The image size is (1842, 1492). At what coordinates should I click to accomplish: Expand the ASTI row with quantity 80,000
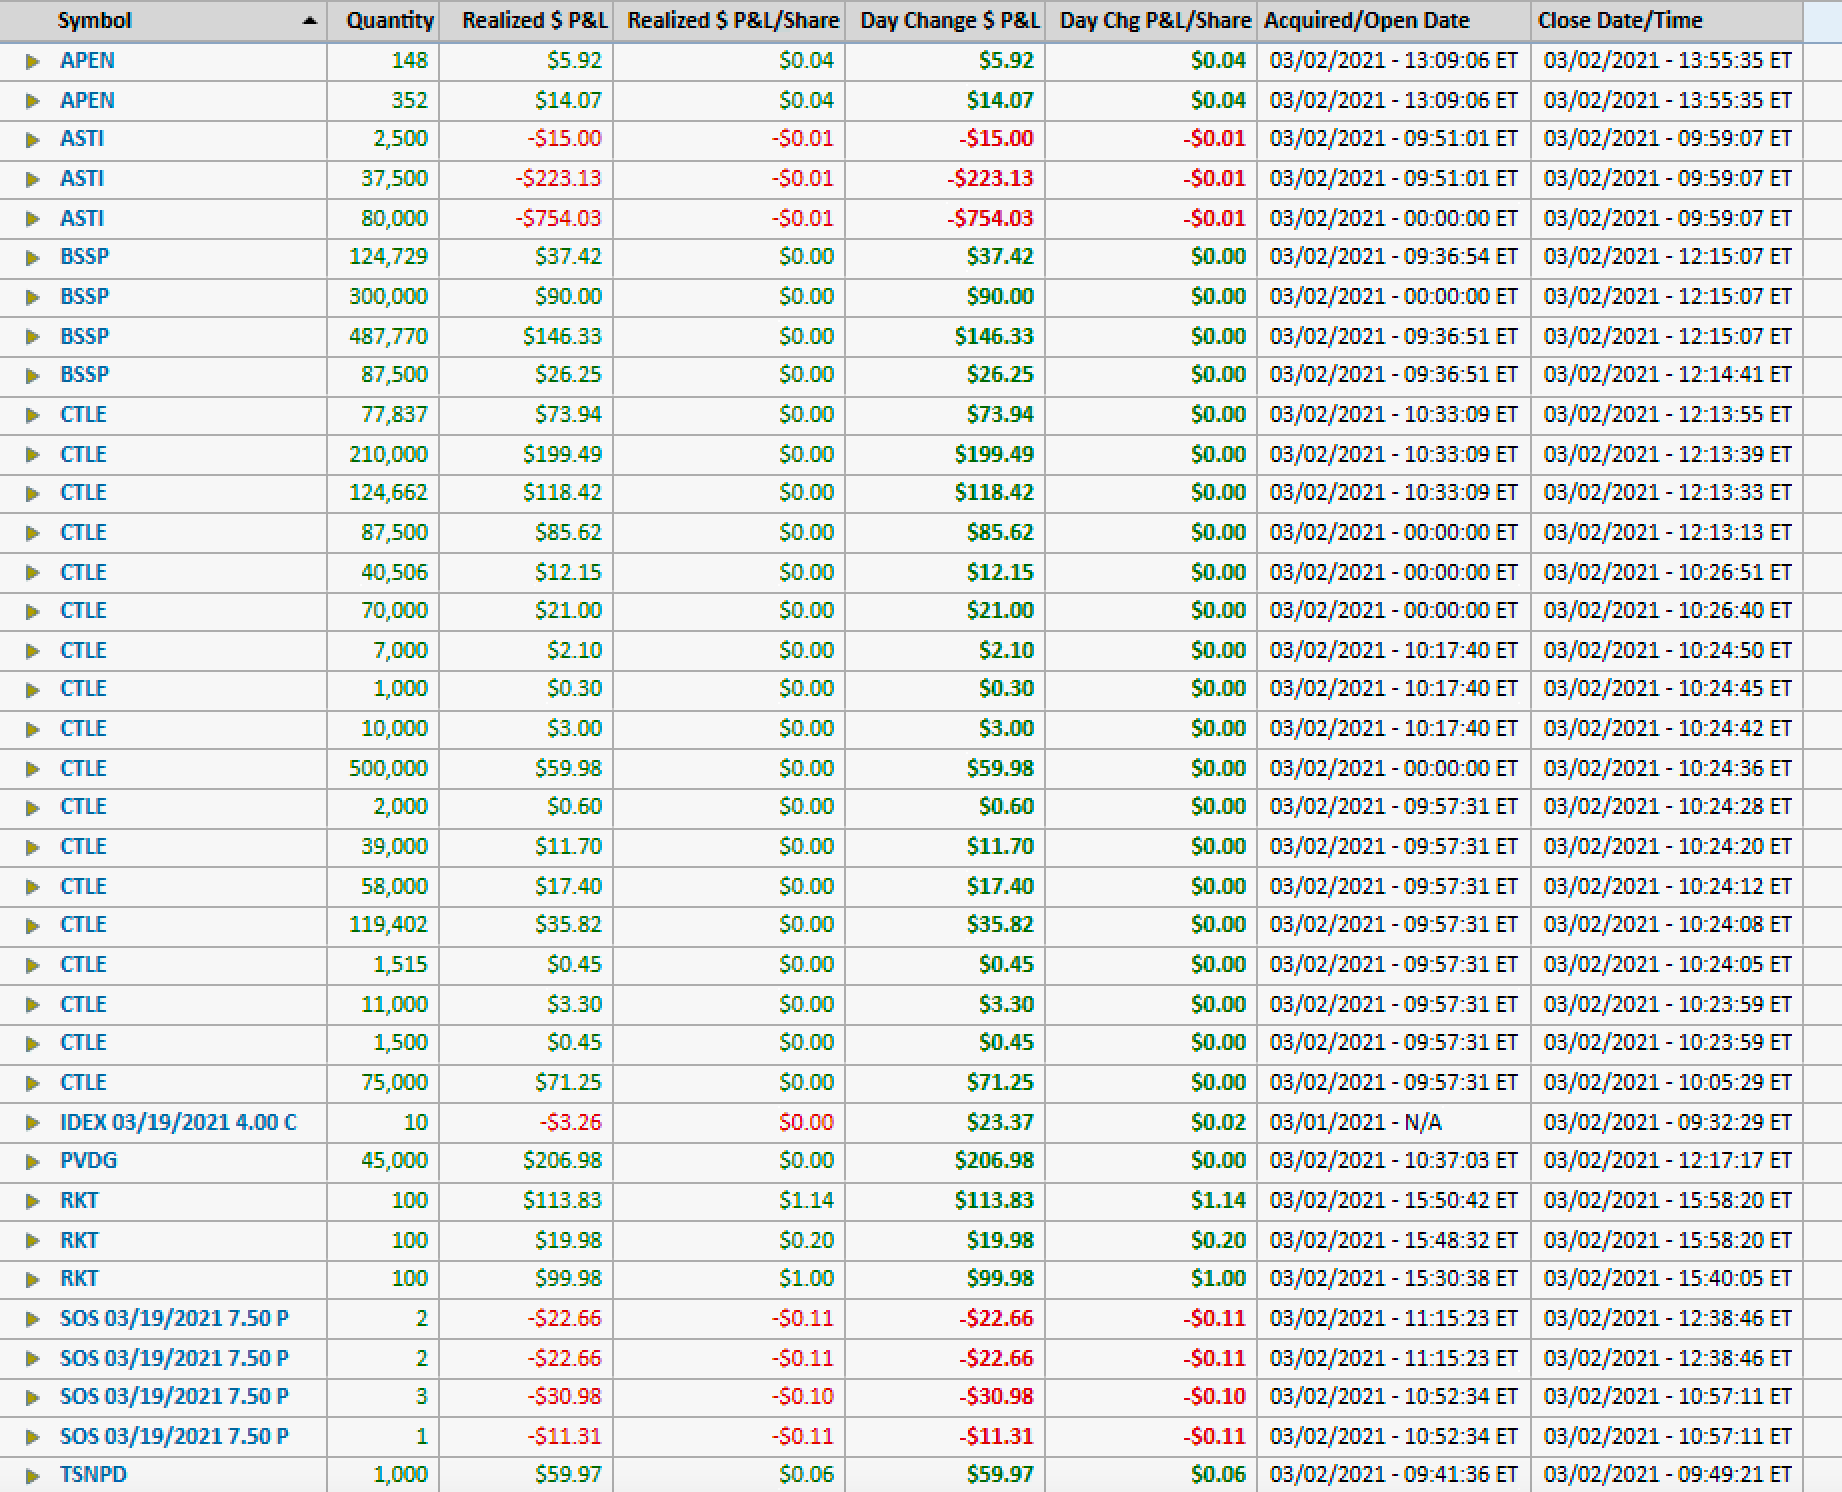[33, 219]
